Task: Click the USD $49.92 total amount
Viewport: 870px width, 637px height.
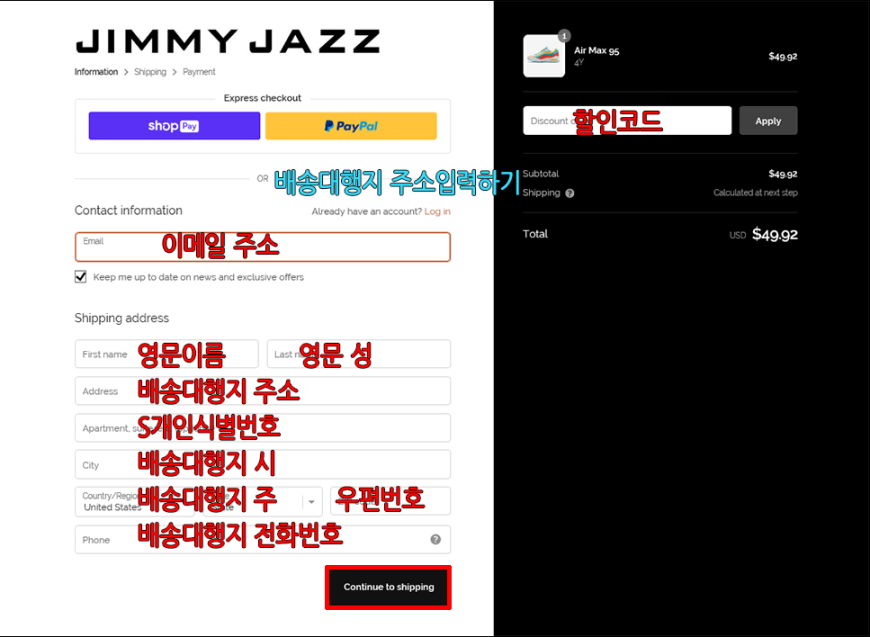Action: pyautogui.click(x=763, y=234)
